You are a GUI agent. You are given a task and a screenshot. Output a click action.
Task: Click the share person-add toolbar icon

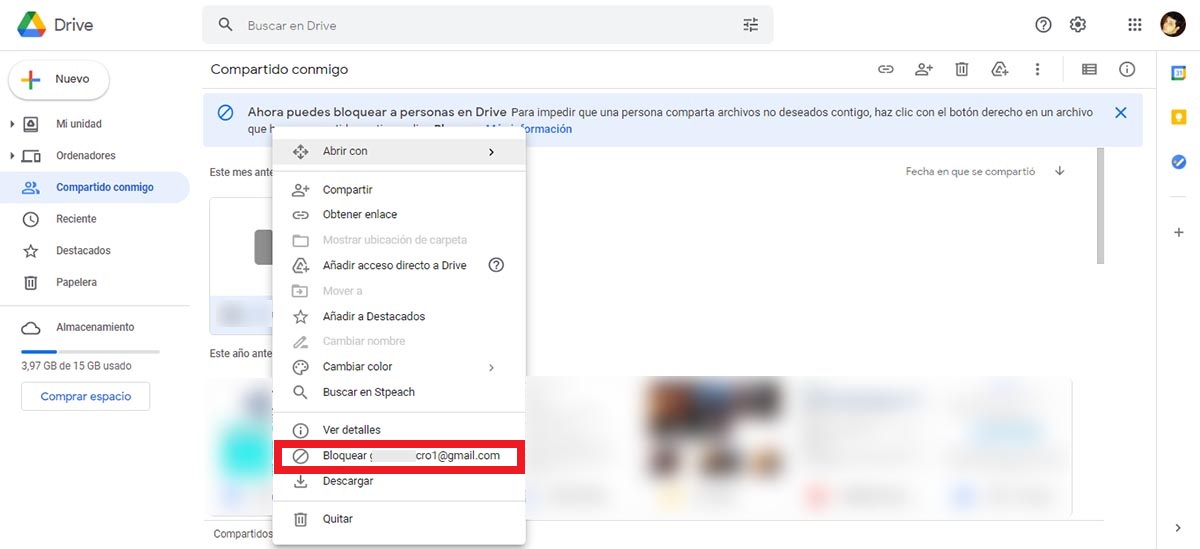923,69
